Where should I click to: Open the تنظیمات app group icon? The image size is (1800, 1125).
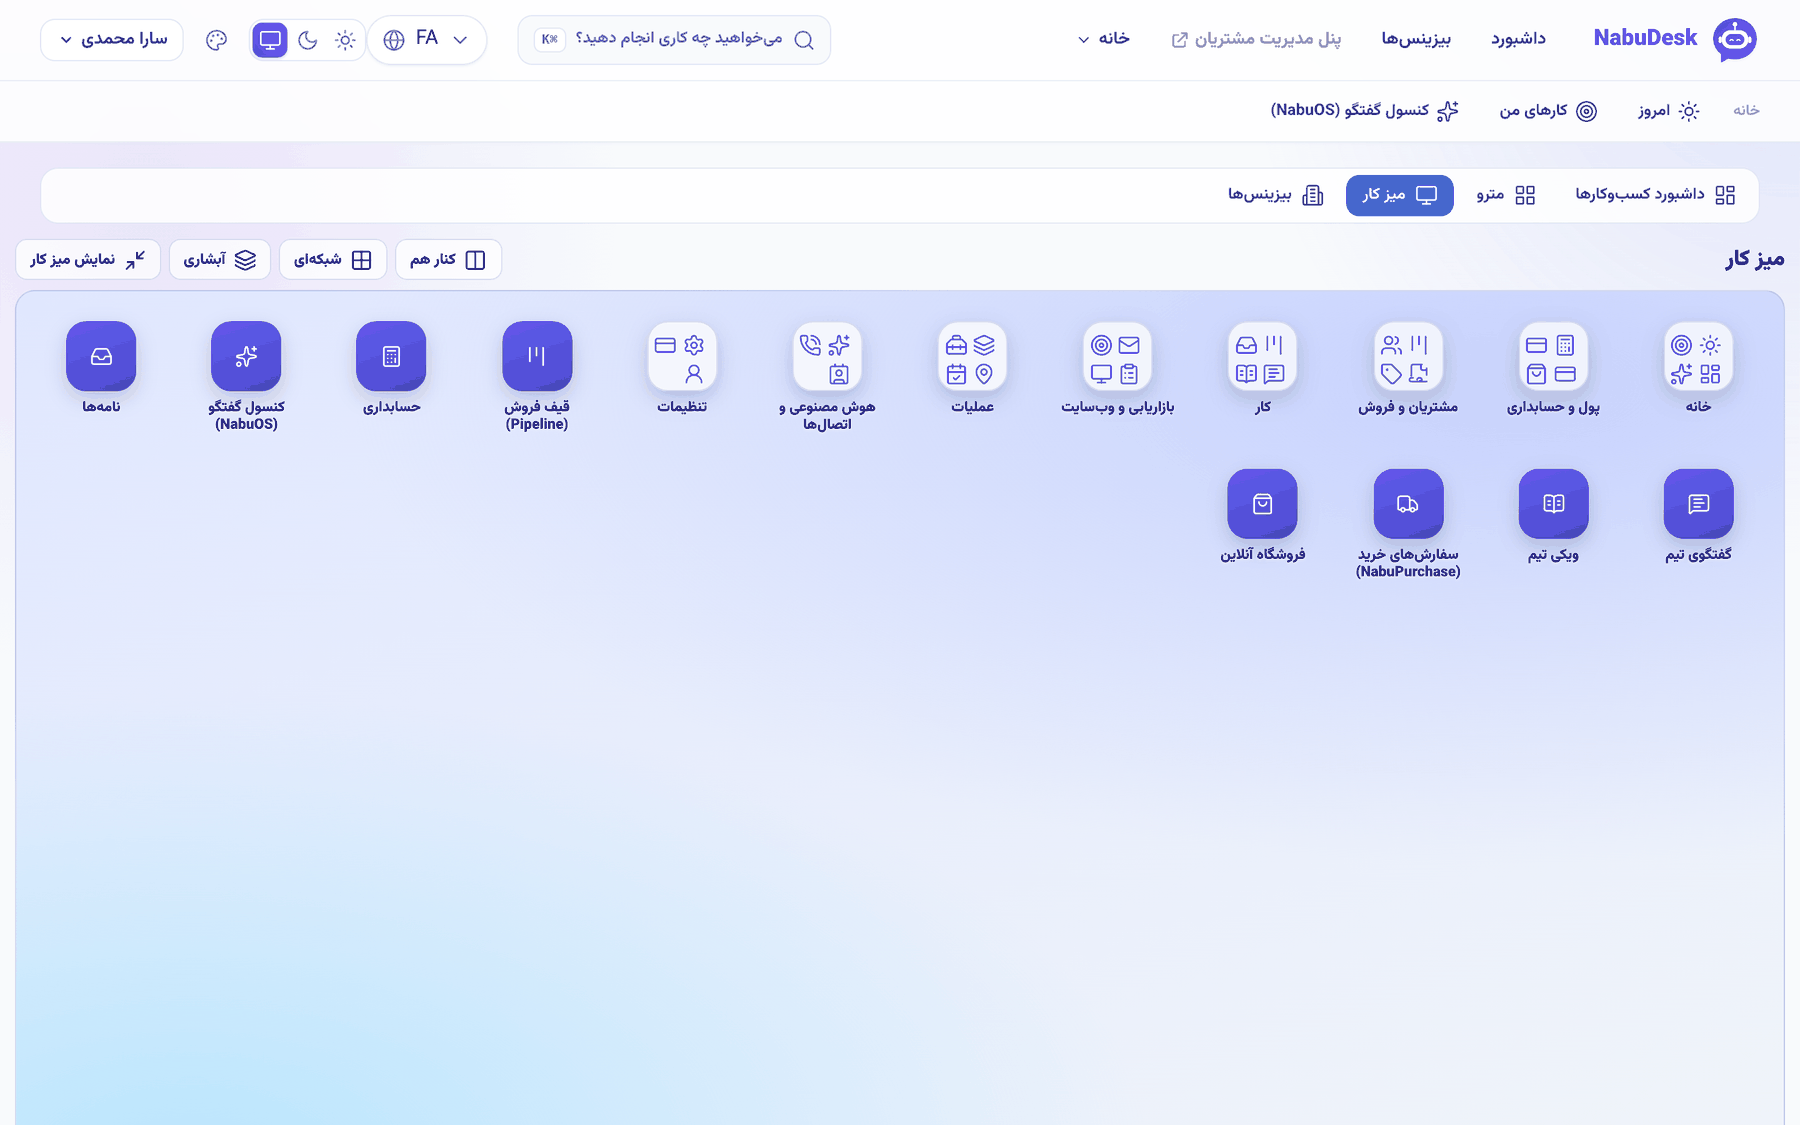tap(682, 357)
